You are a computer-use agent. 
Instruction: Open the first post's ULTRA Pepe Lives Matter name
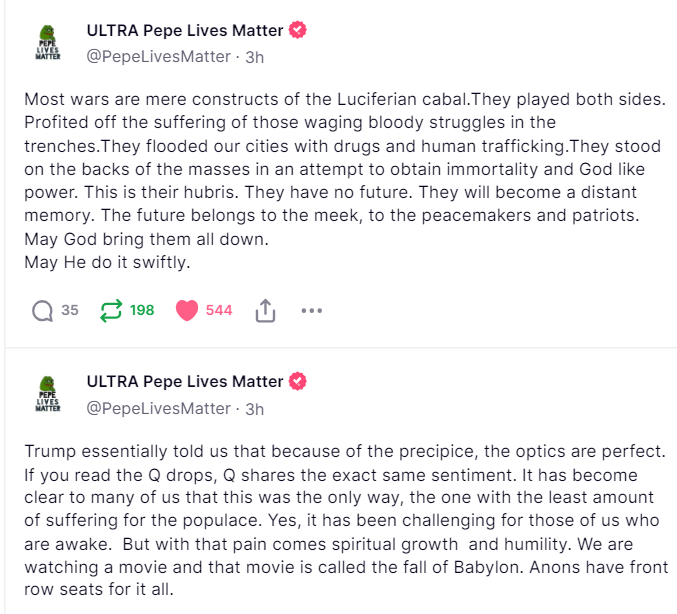tap(185, 31)
